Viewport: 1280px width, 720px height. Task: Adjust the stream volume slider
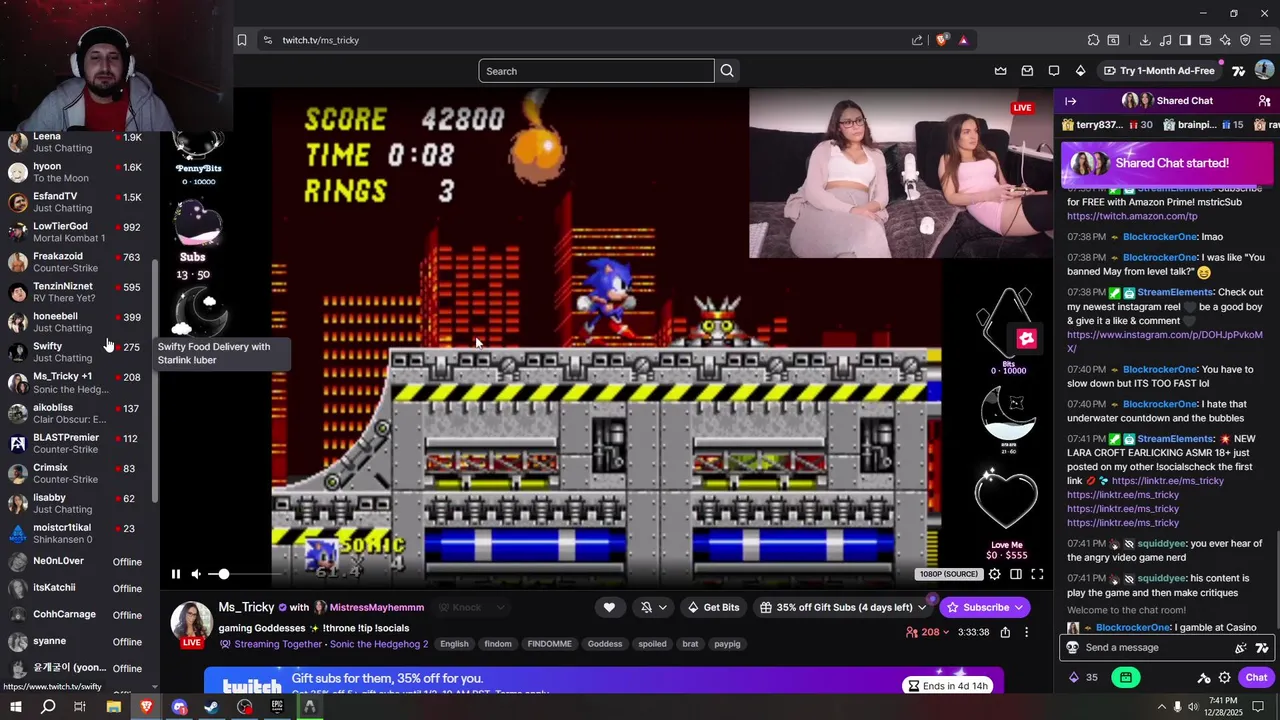(x=245, y=574)
